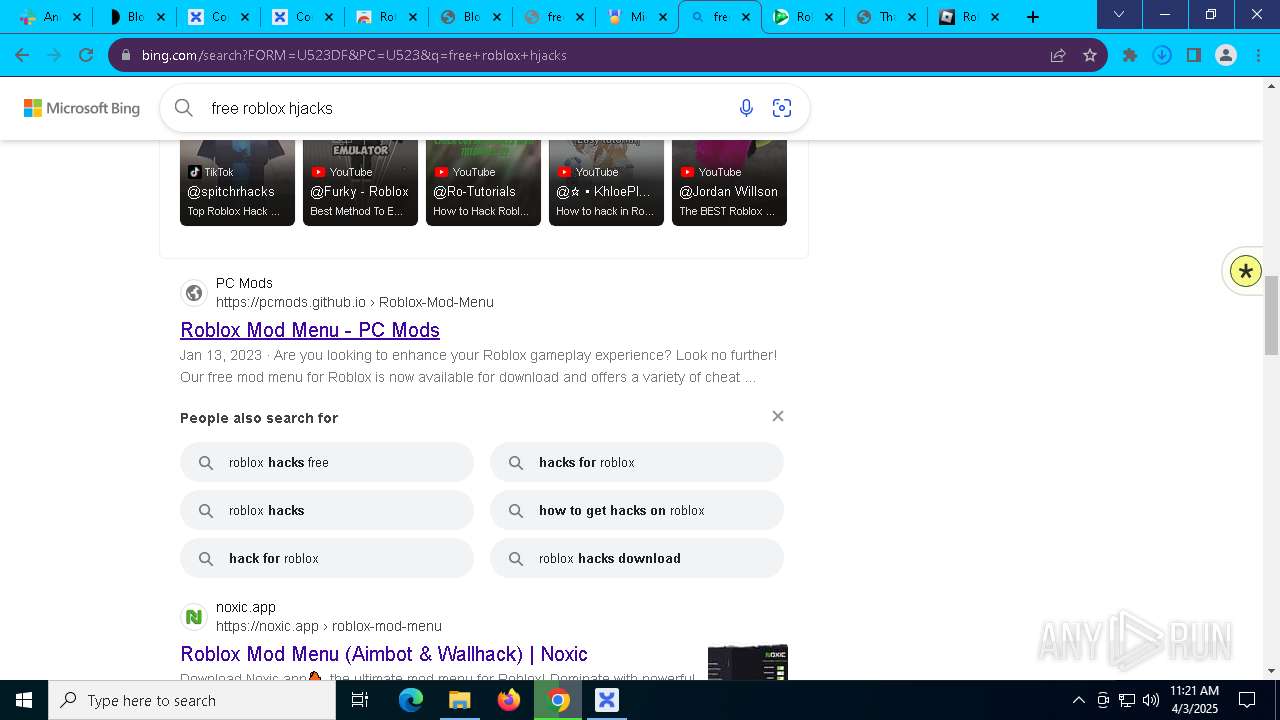The width and height of the screenshot is (1280, 720).
Task: Search suggestion 'roblox hacks free'
Action: (x=327, y=462)
